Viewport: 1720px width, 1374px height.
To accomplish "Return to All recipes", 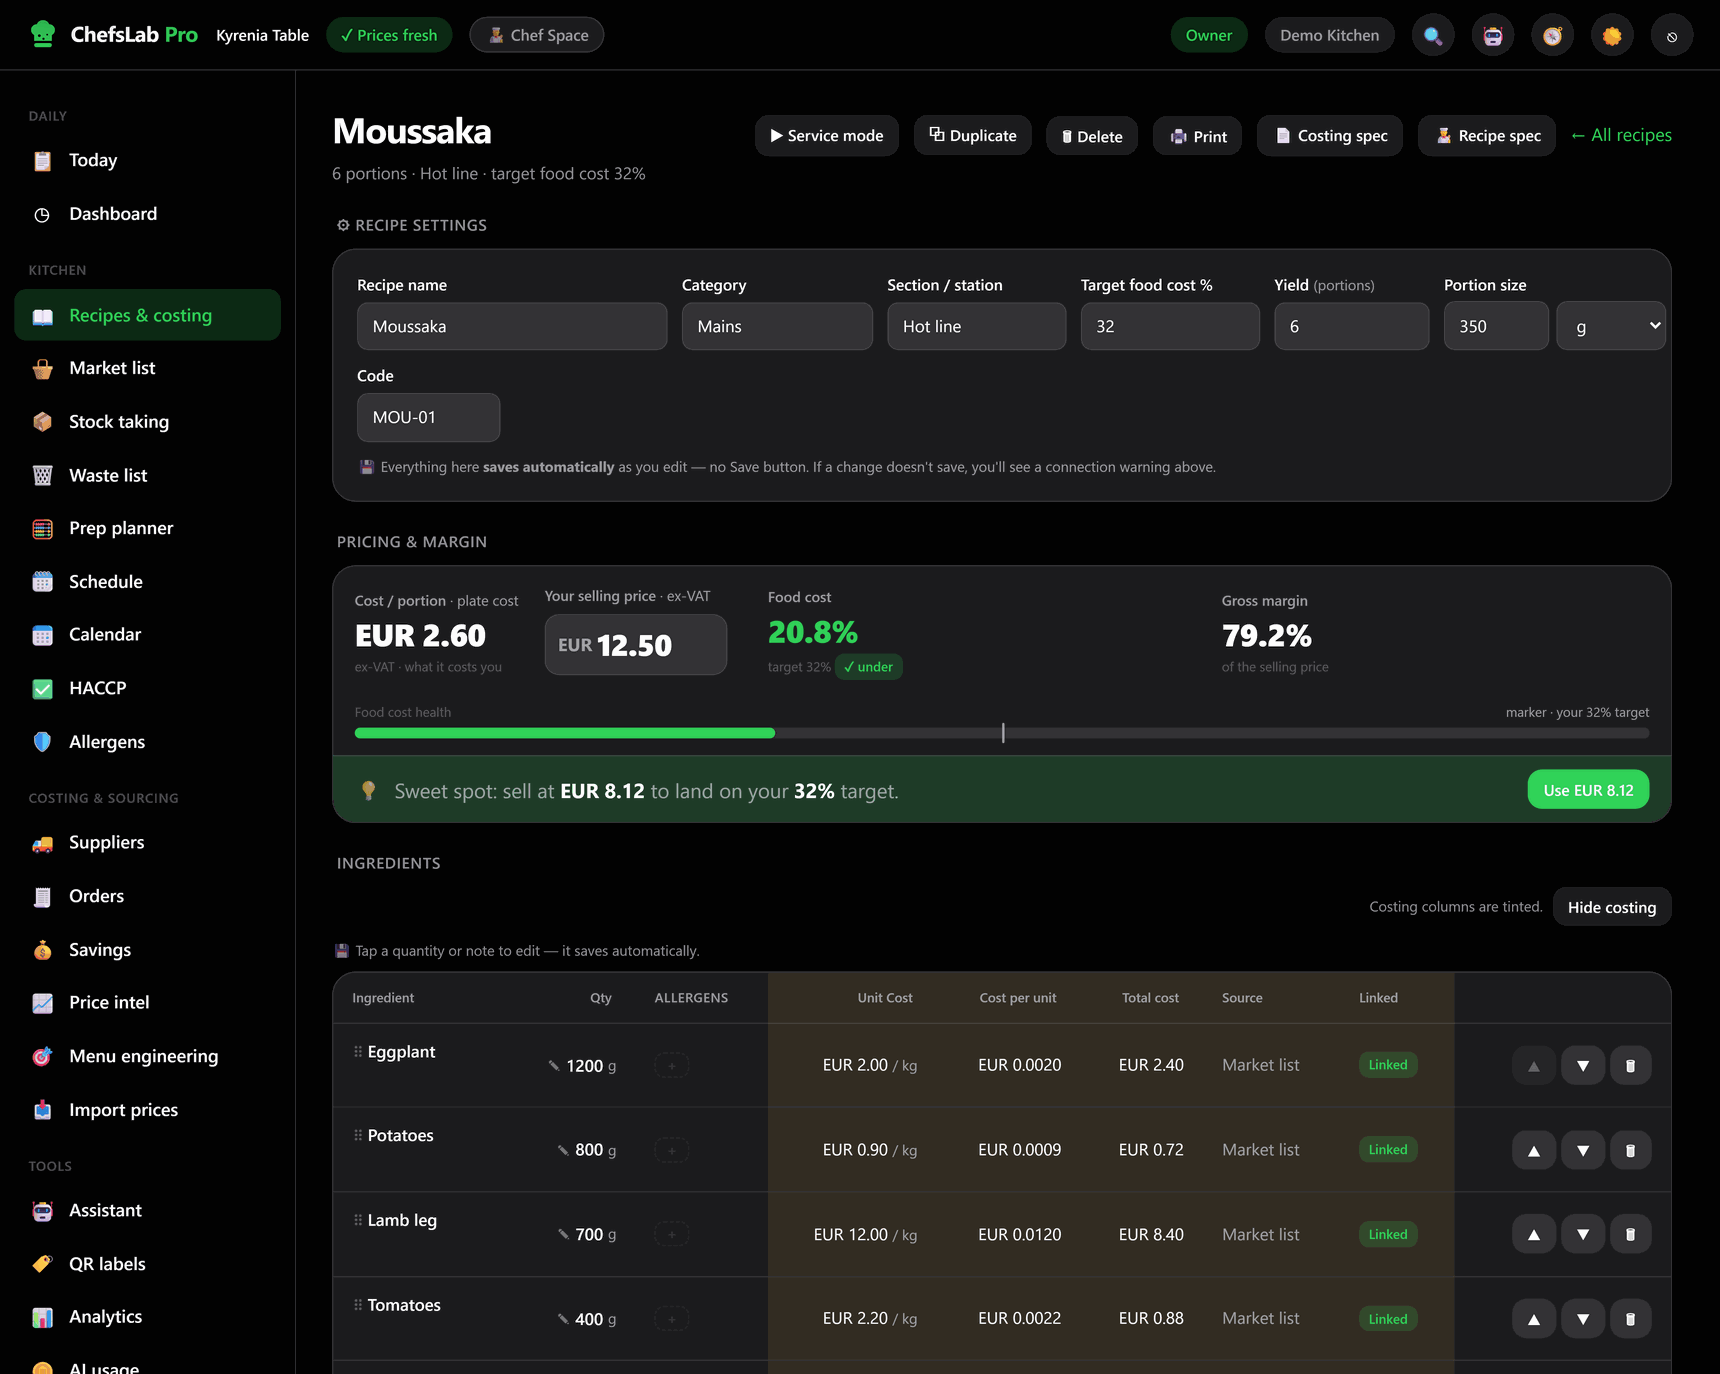I will click(1621, 135).
